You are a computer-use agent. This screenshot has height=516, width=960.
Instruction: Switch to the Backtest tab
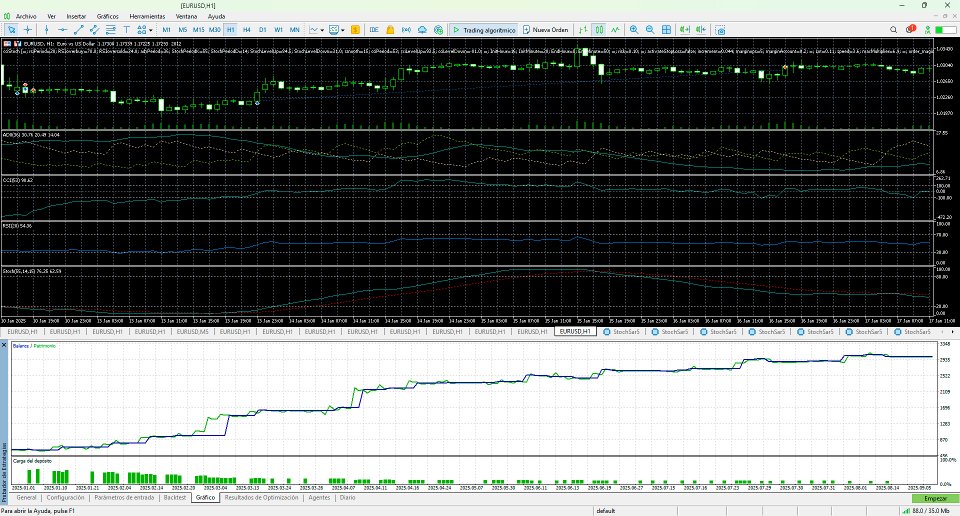point(175,497)
